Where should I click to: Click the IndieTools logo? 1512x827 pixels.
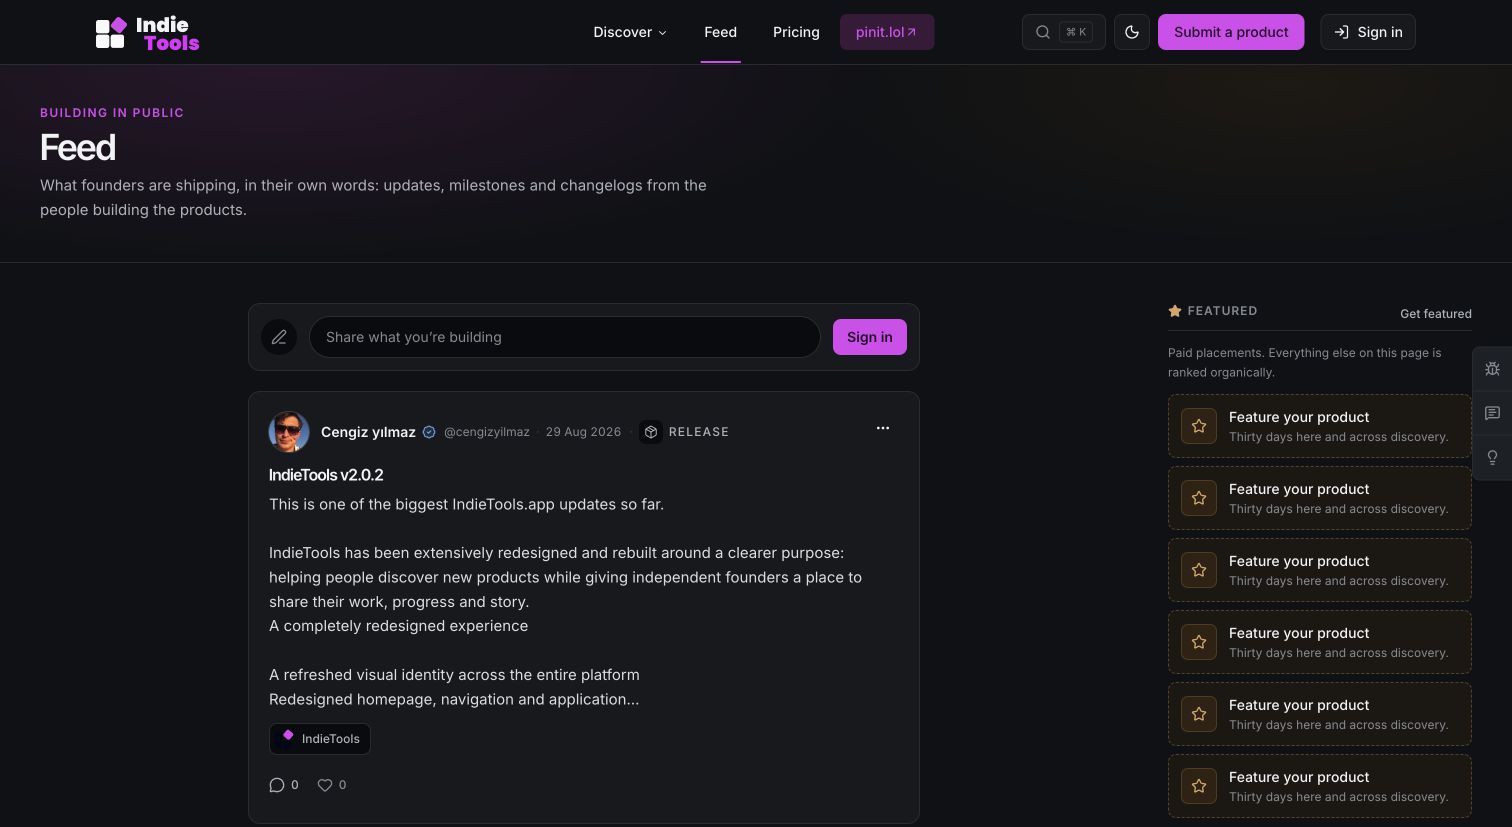click(x=147, y=33)
